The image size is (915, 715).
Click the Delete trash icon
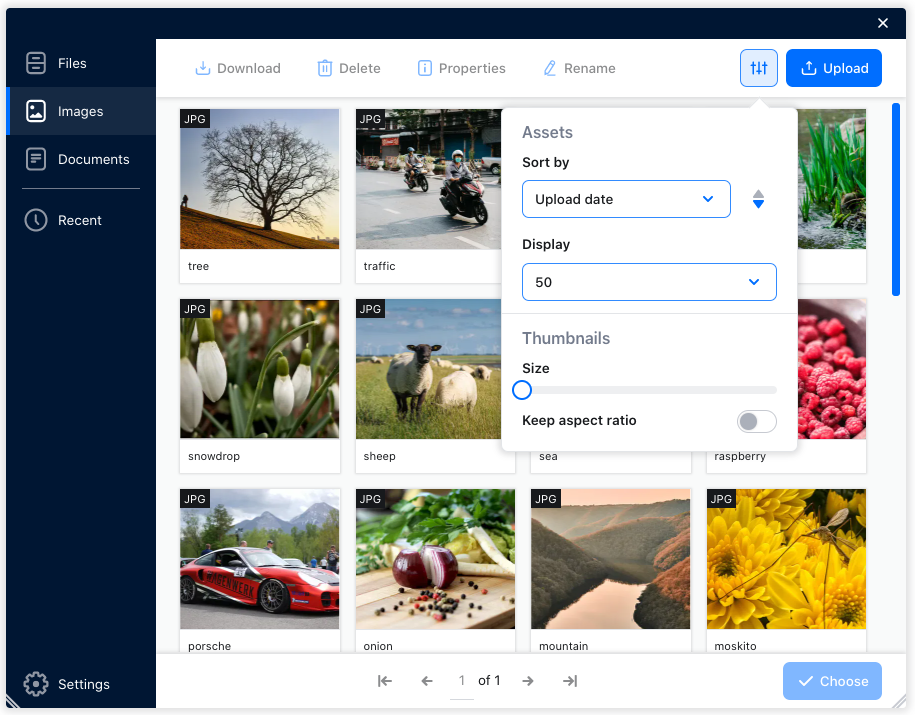[324, 68]
